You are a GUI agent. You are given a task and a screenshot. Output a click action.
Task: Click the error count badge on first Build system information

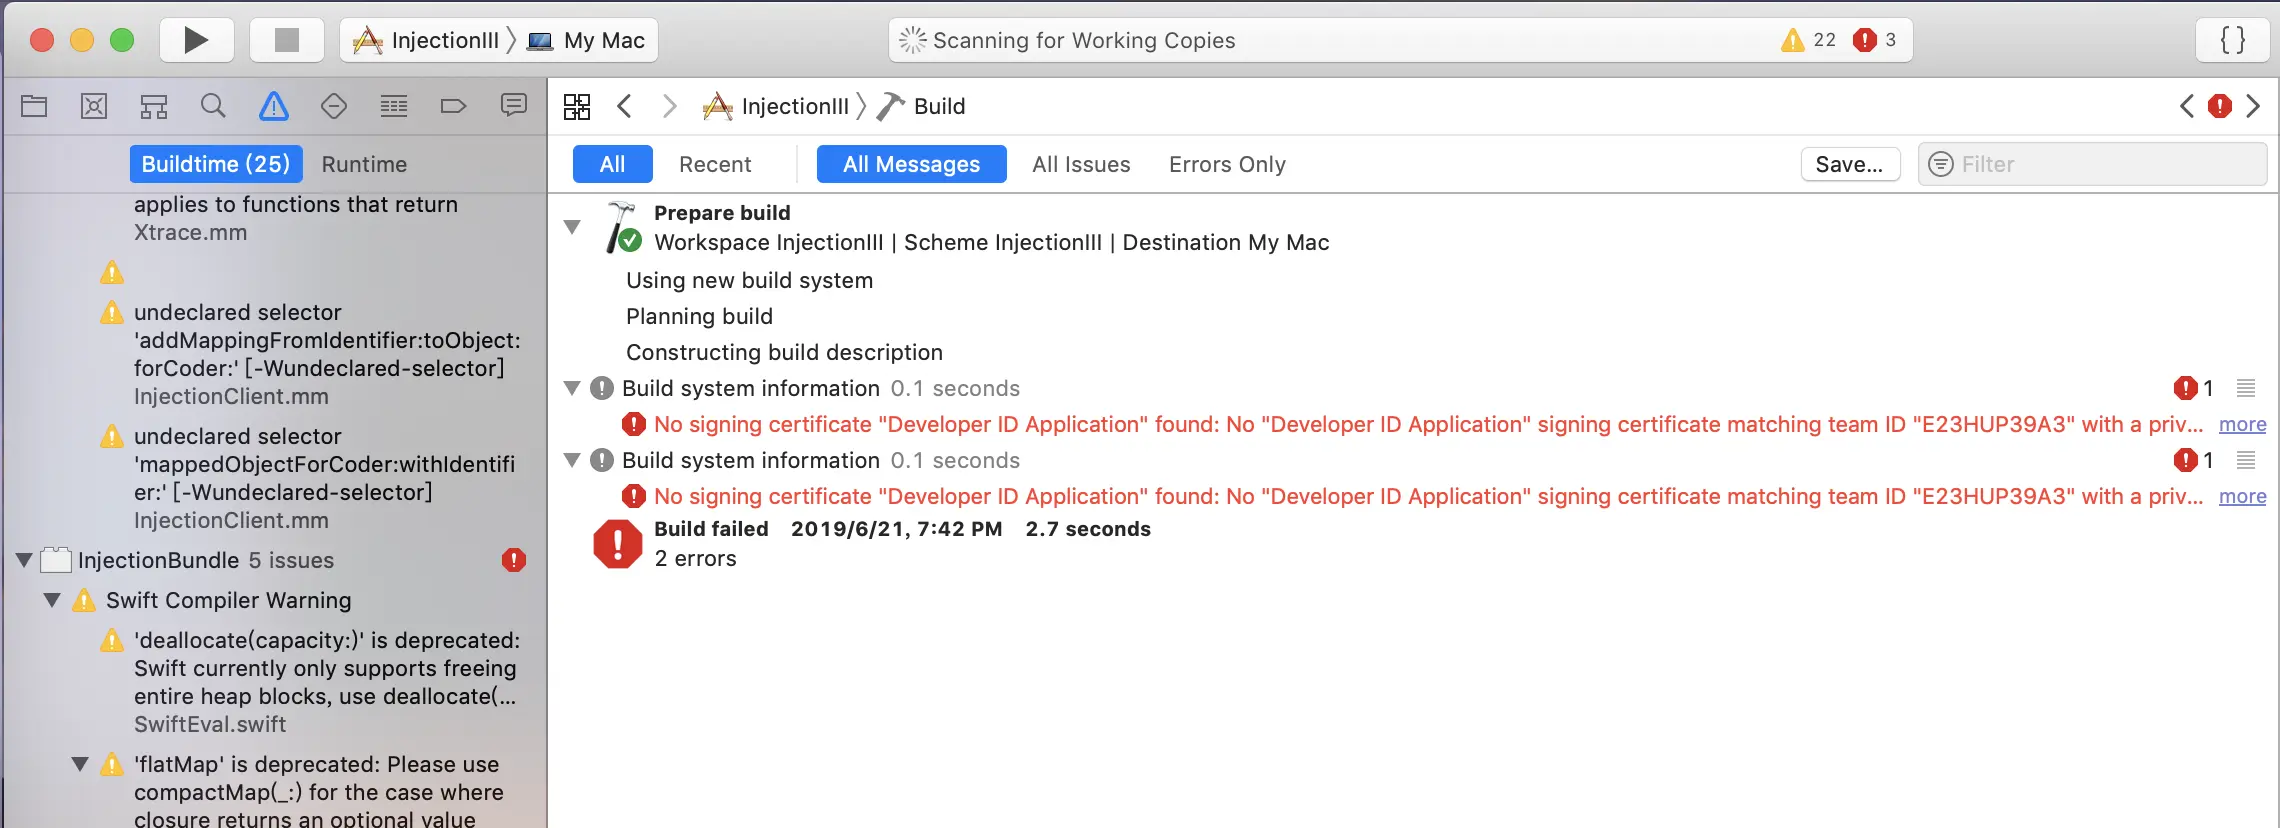(x=2194, y=388)
